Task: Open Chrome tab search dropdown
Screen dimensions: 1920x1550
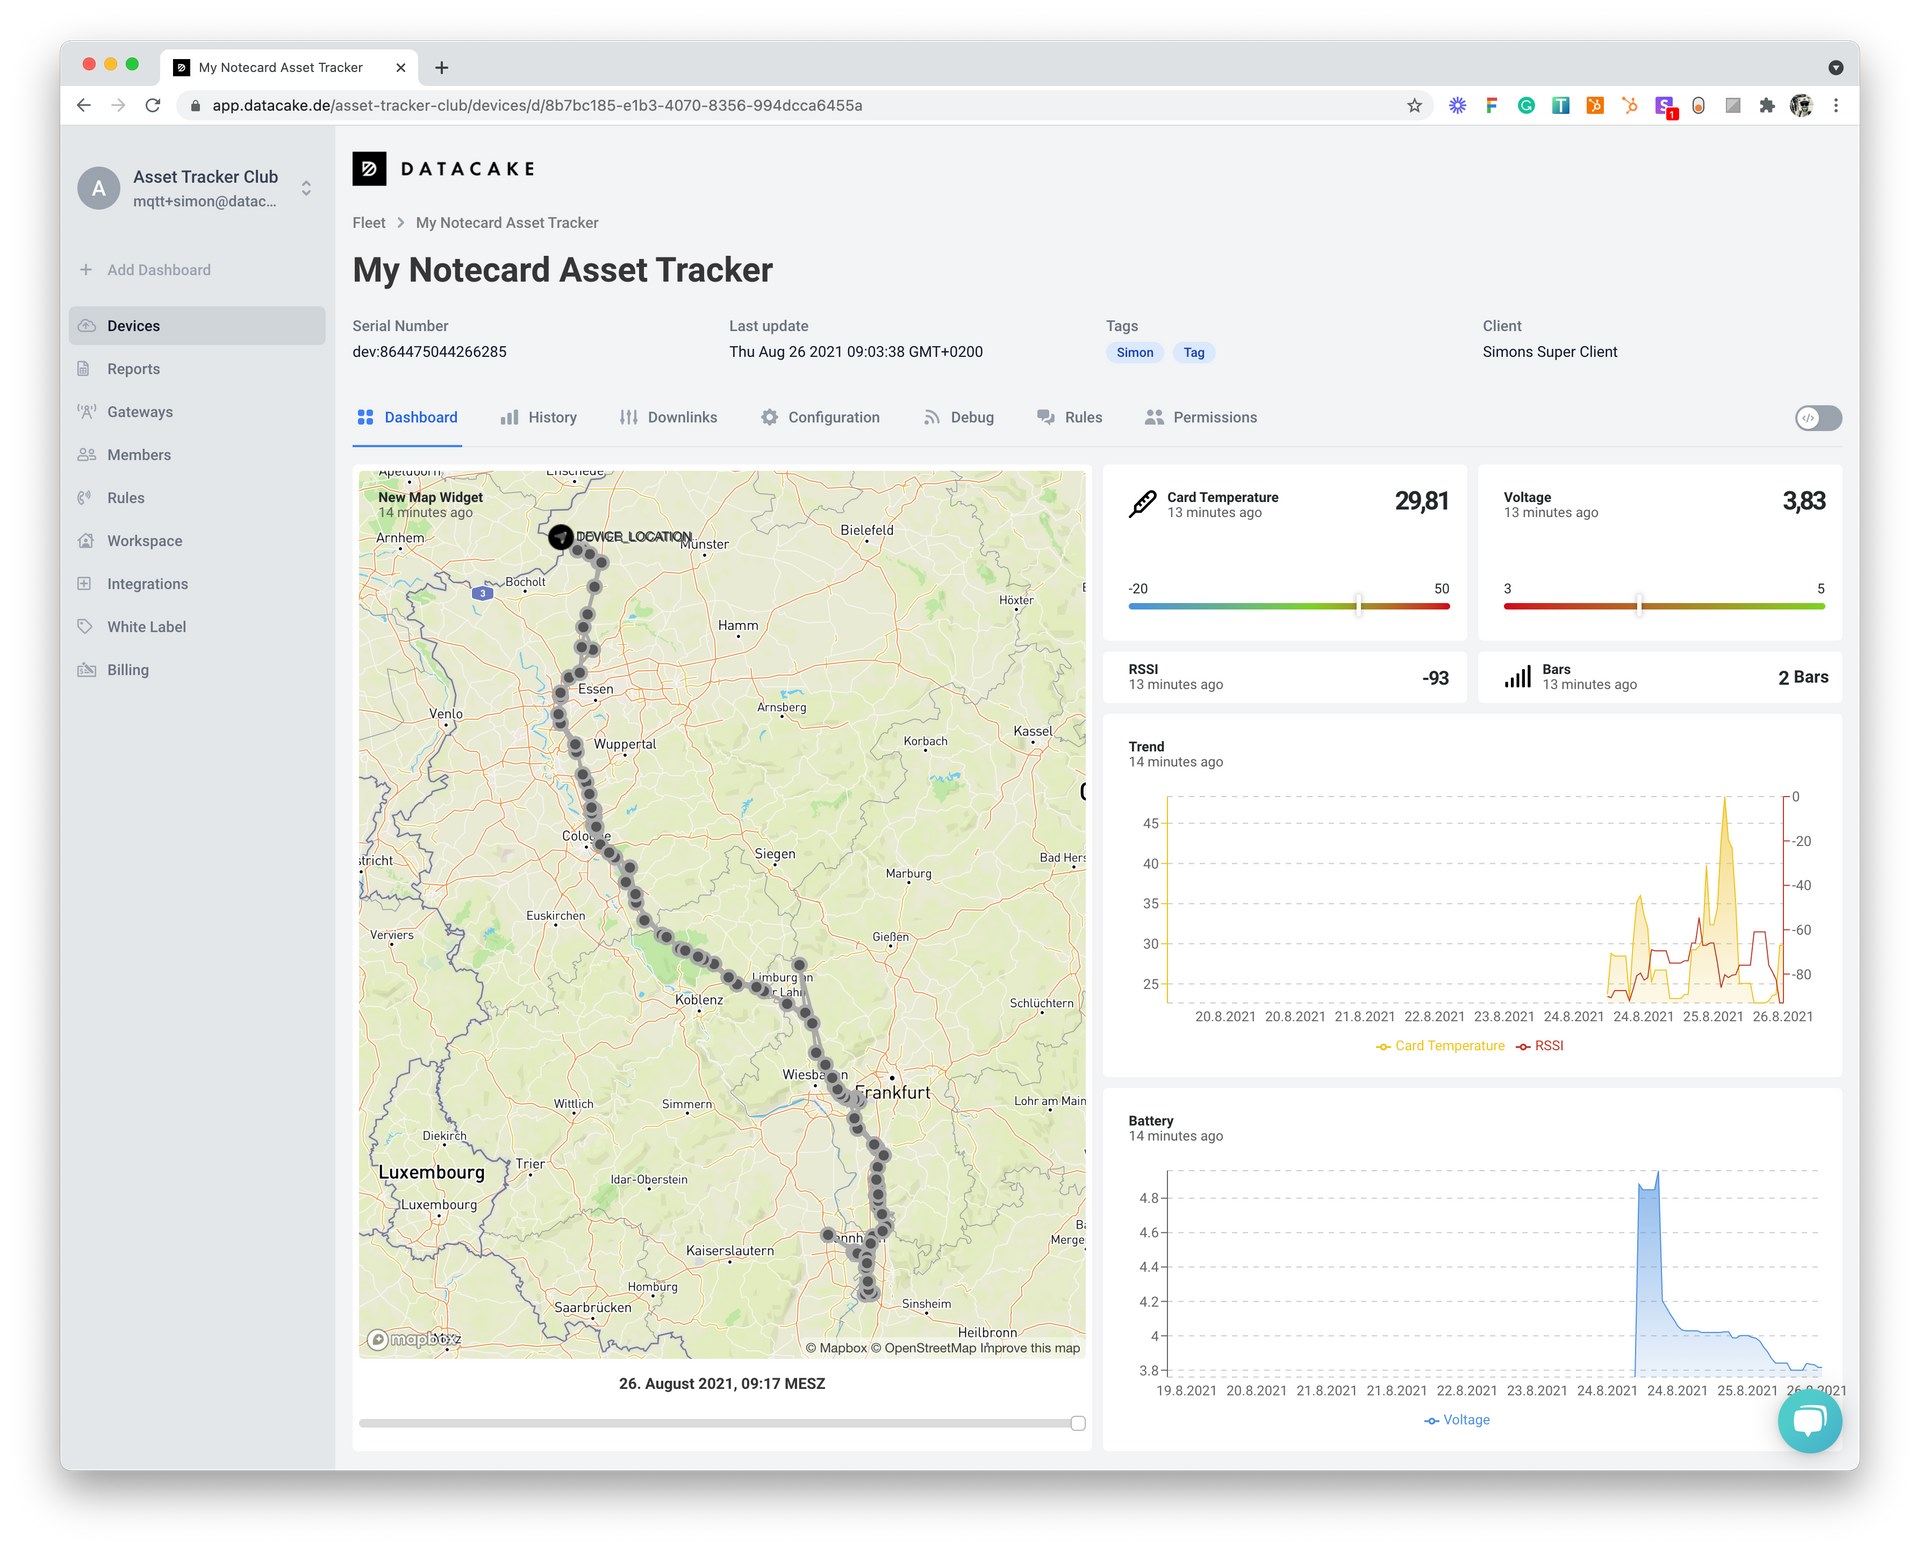Action: (x=1836, y=67)
